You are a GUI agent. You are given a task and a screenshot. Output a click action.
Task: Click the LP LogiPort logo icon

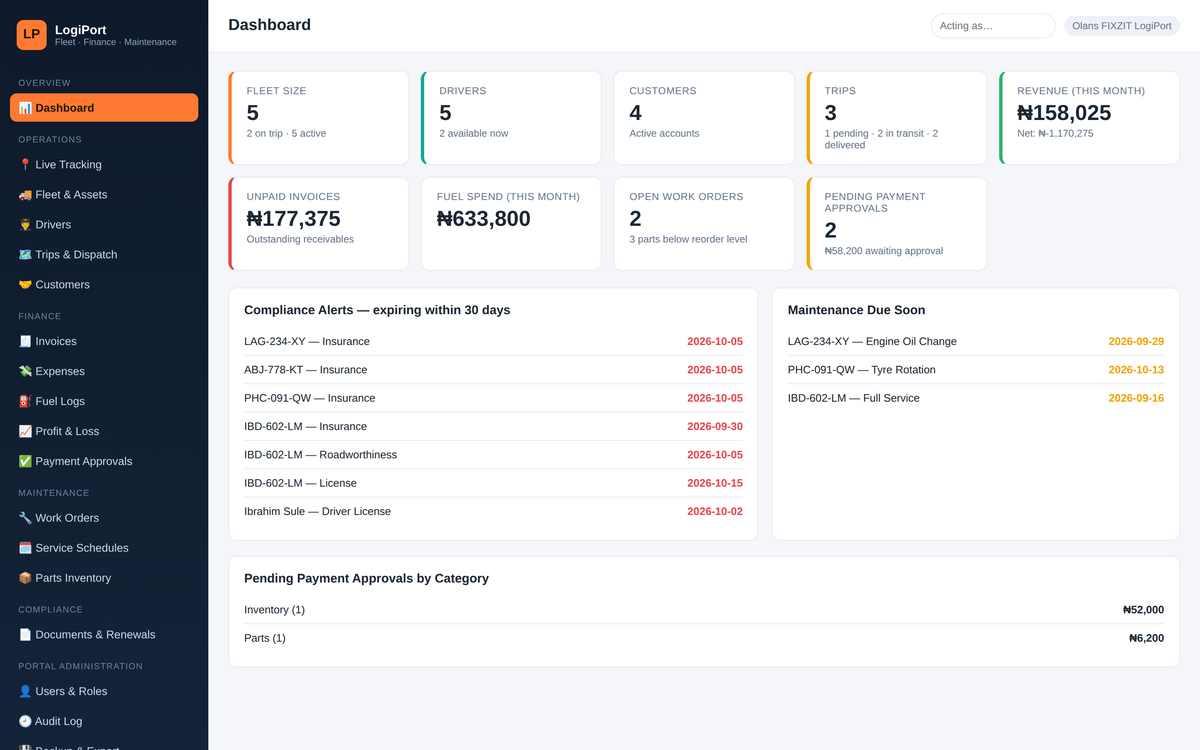[x=32, y=34]
